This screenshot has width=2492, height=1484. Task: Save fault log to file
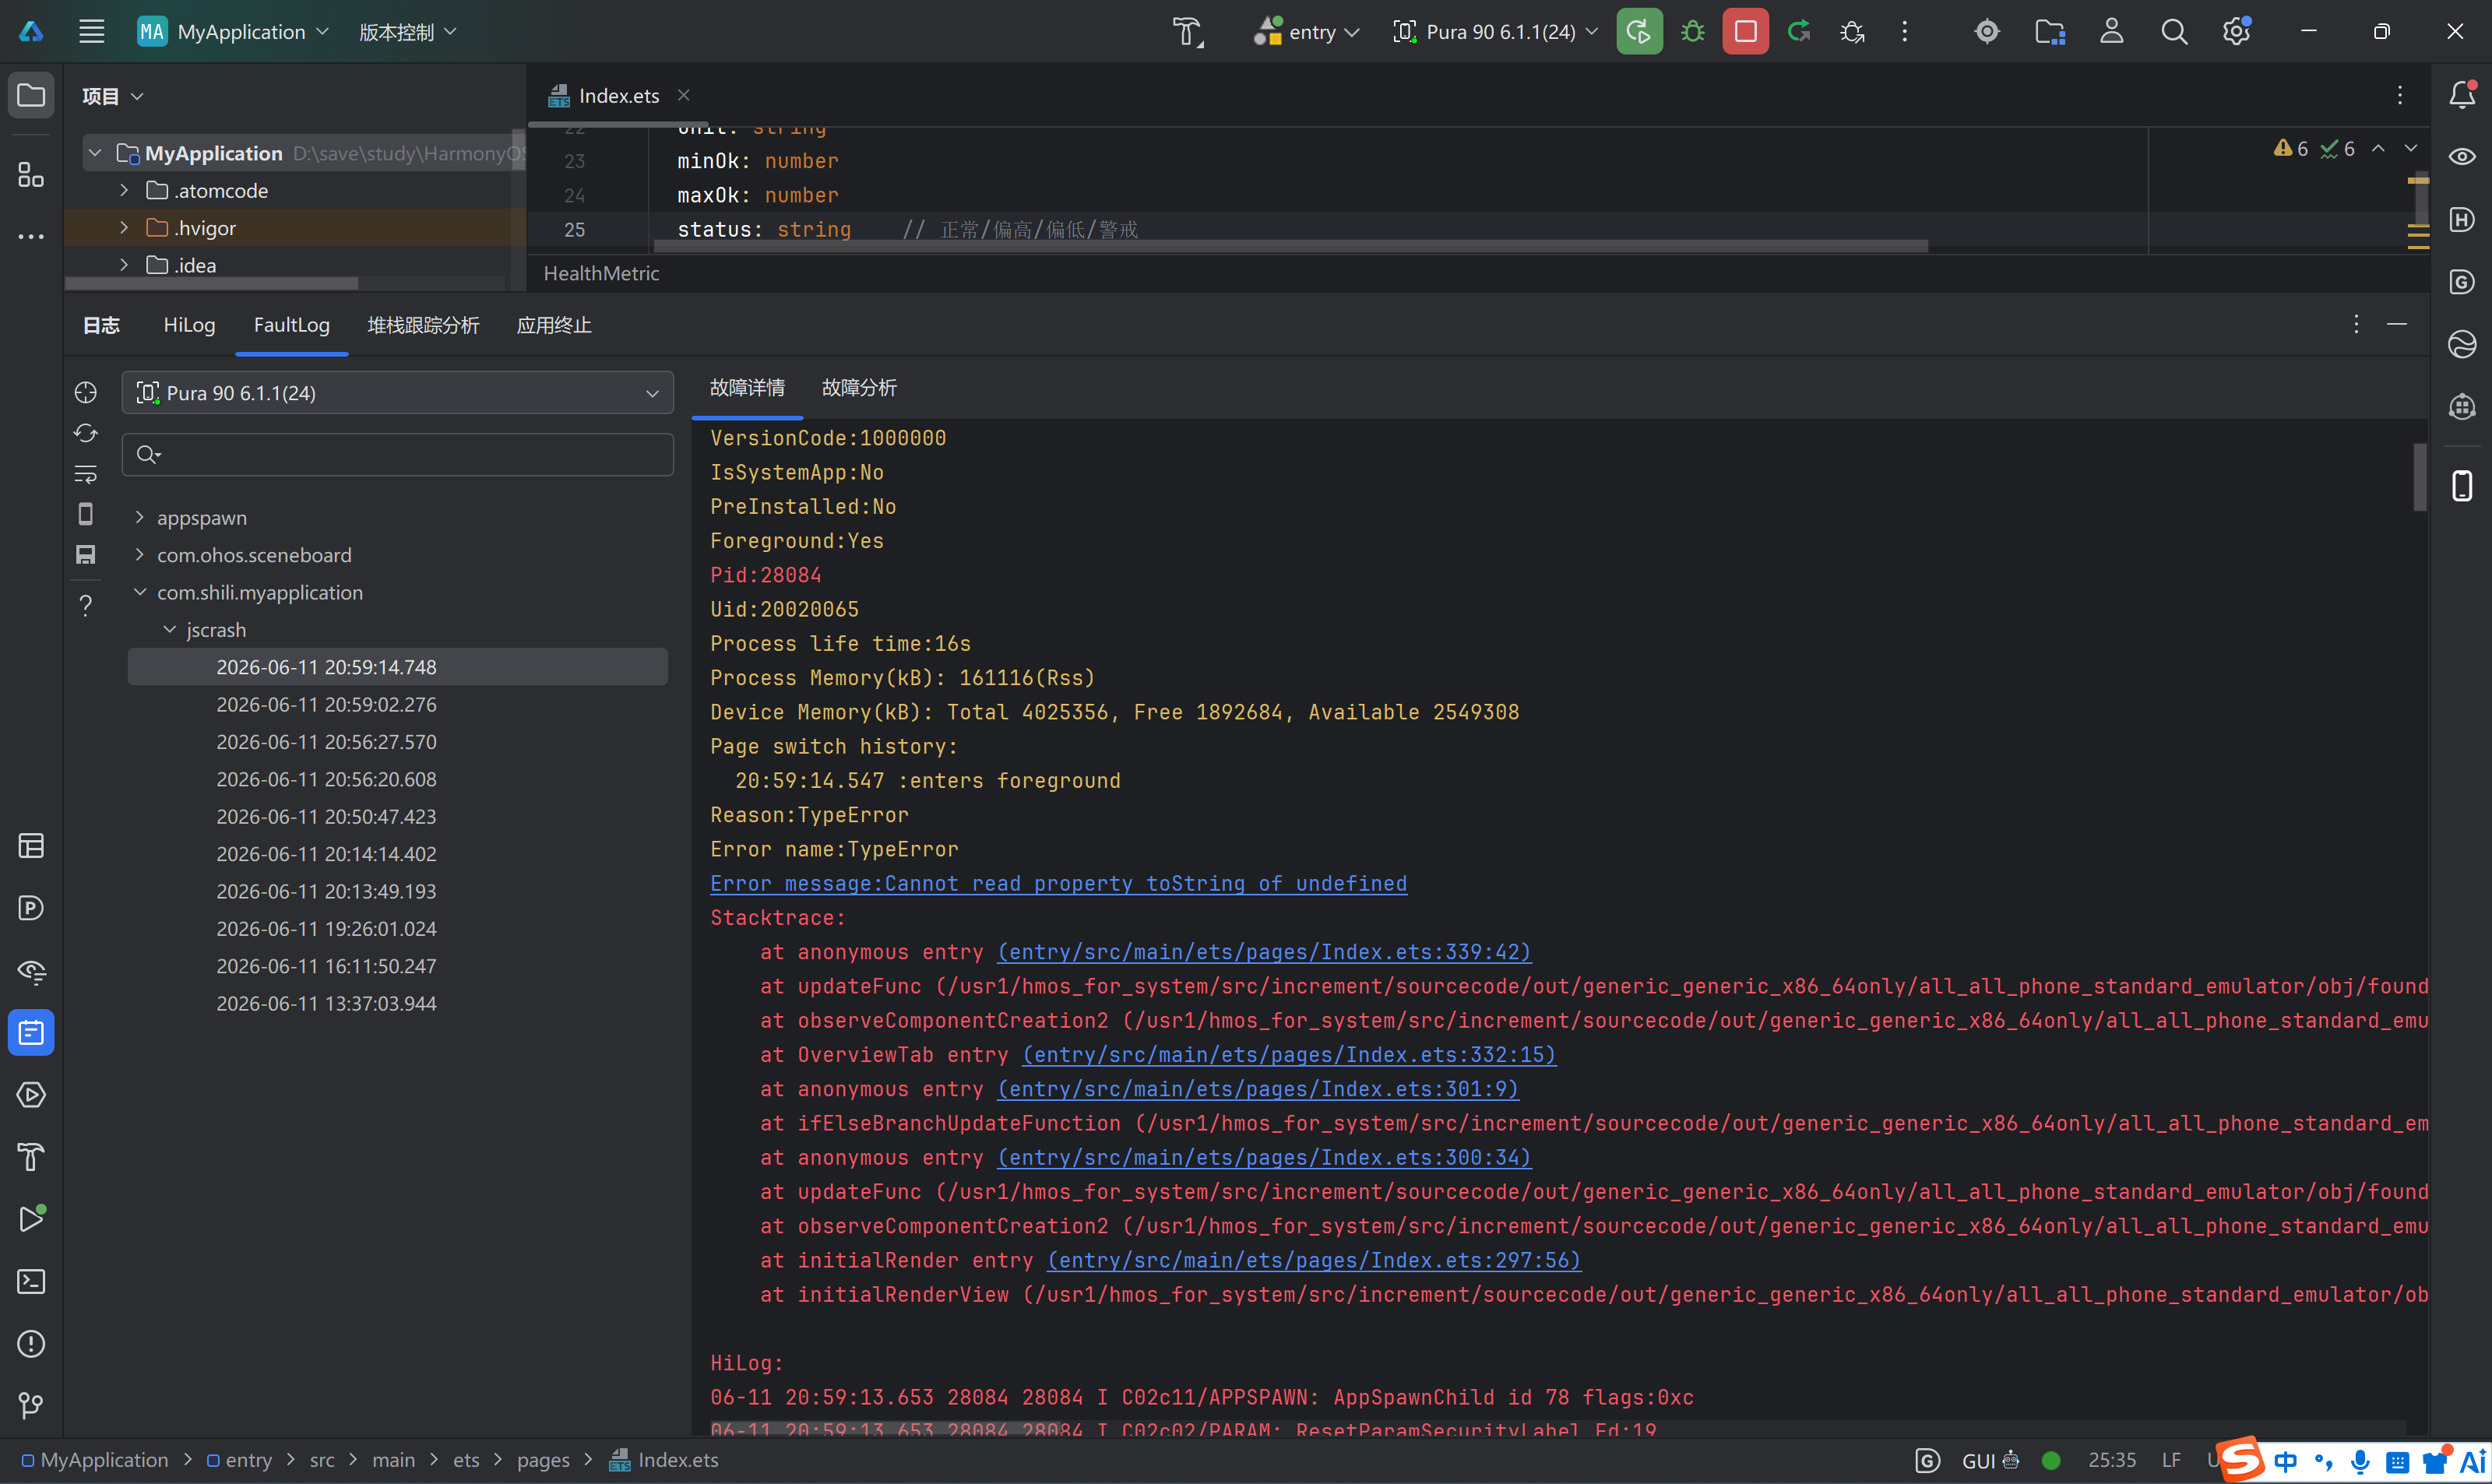pyautogui.click(x=86, y=554)
